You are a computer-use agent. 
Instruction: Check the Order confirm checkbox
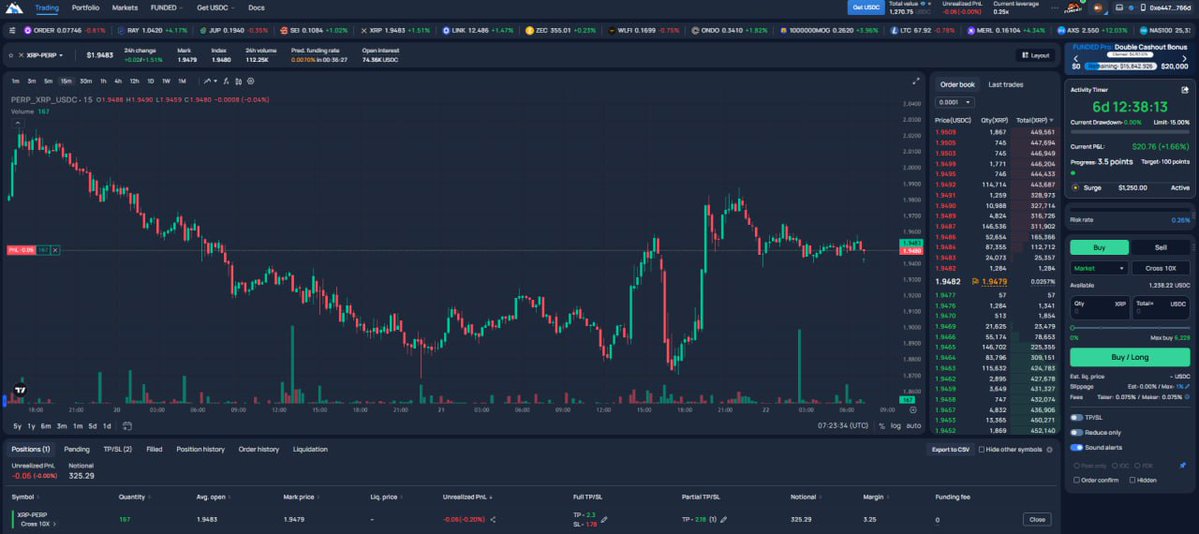[x=1077, y=480]
